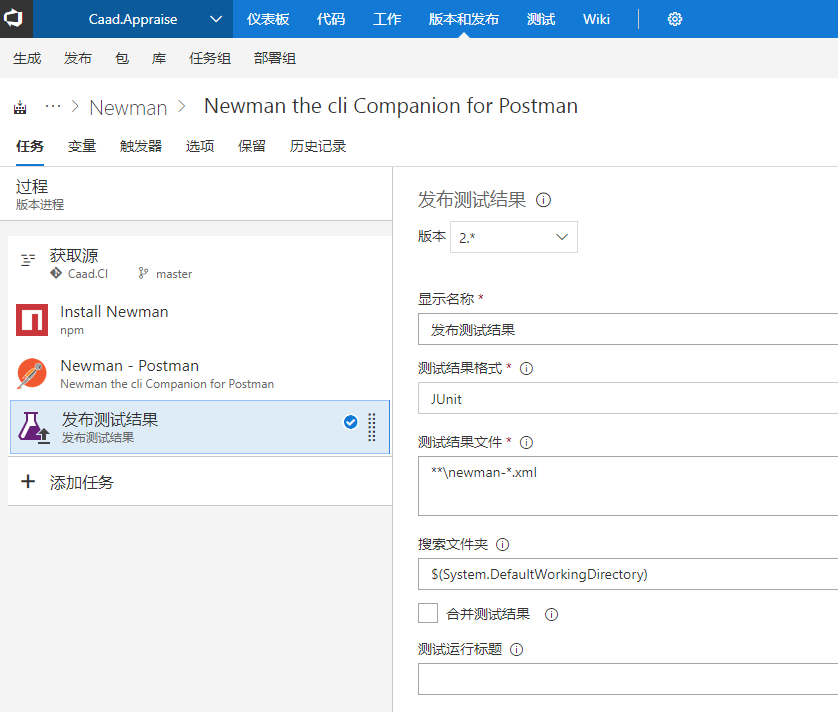Click the Postman task icon
This screenshot has width=838, height=712.
(32, 373)
